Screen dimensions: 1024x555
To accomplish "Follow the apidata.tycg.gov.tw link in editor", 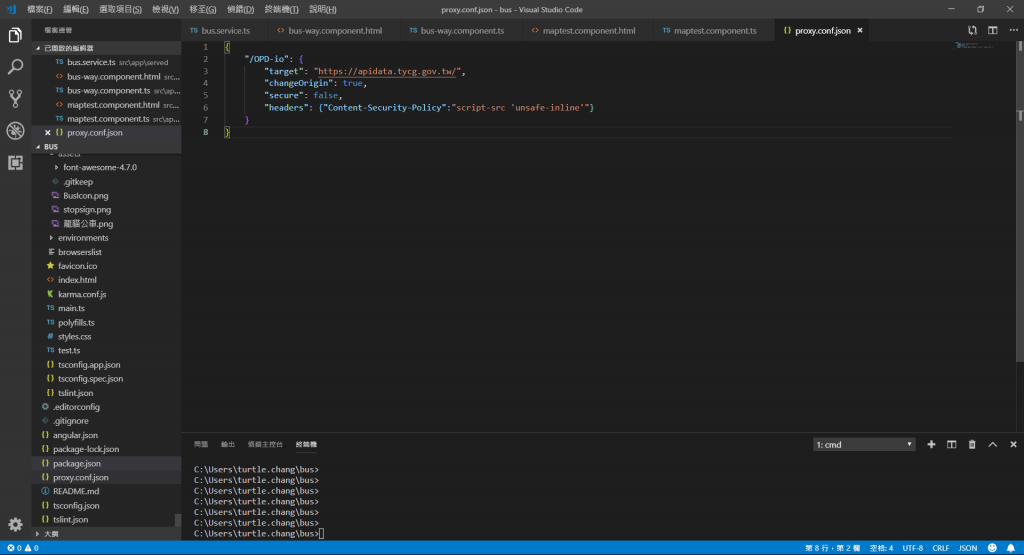I will pyautogui.click(x=389, y=71).
